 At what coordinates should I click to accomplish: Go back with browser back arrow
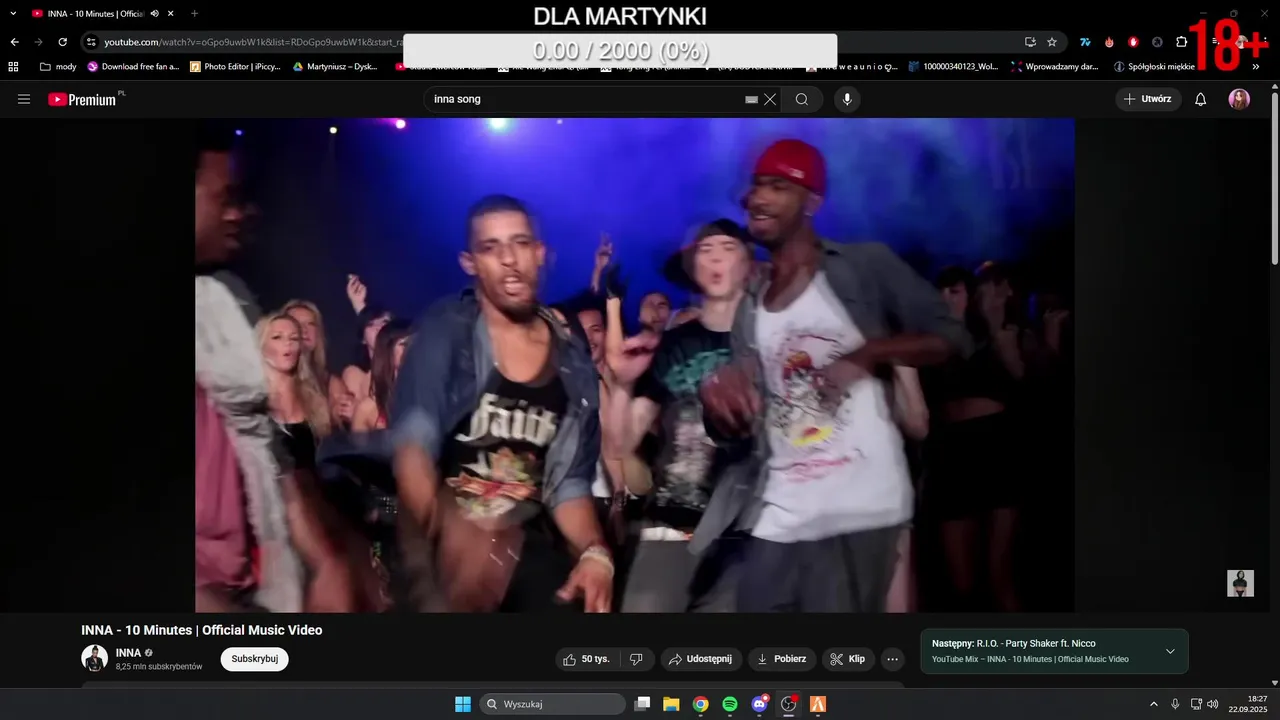pos(14,42)
